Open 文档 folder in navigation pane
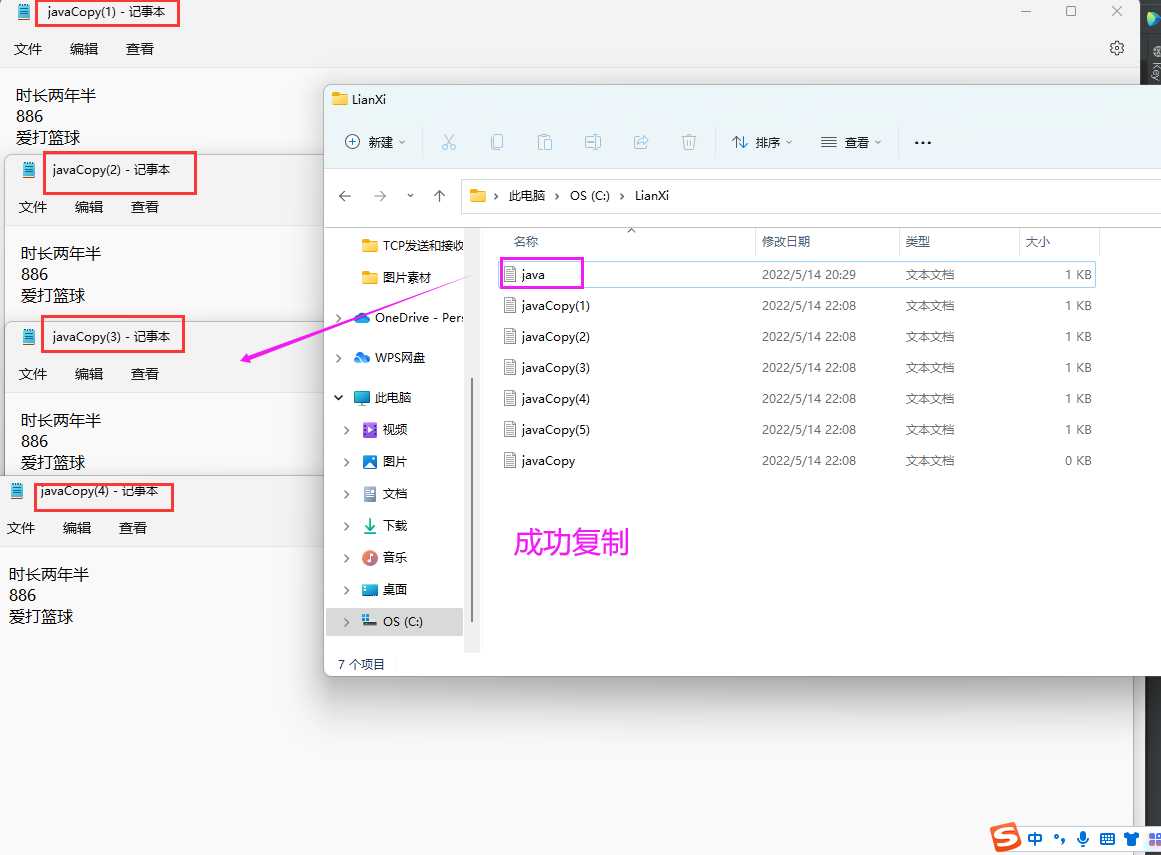1161x855 pixels. 385,494
